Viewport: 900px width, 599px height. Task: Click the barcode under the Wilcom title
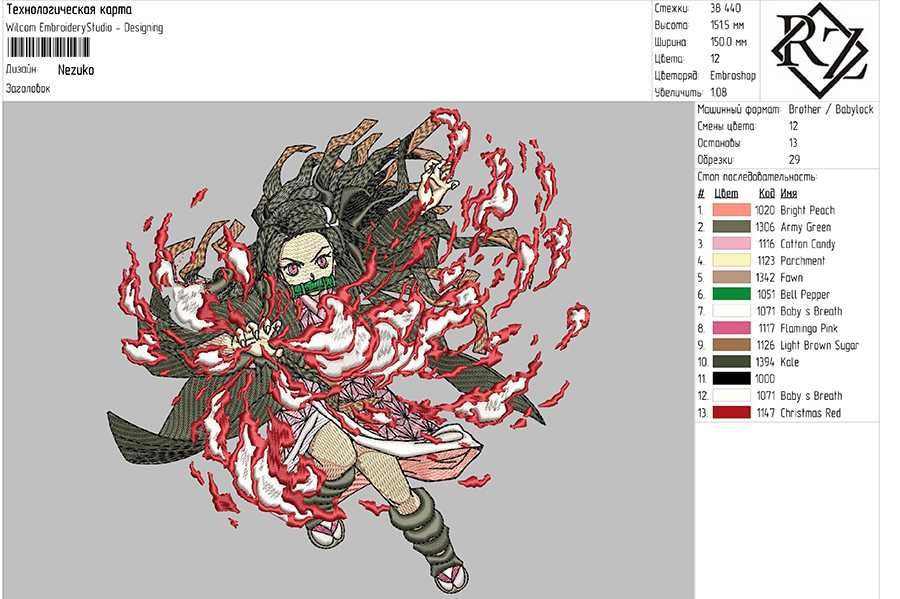point(48,48)
